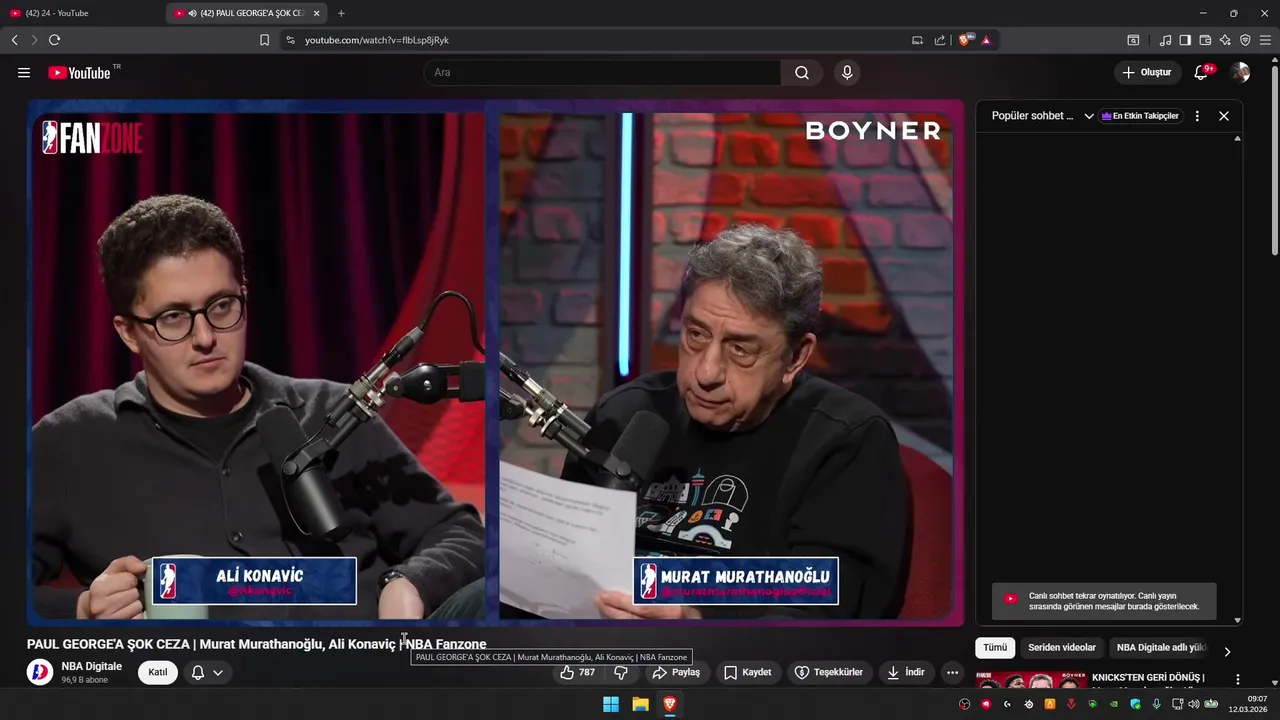Open YouTube notifications bell

coord(1202,72)
